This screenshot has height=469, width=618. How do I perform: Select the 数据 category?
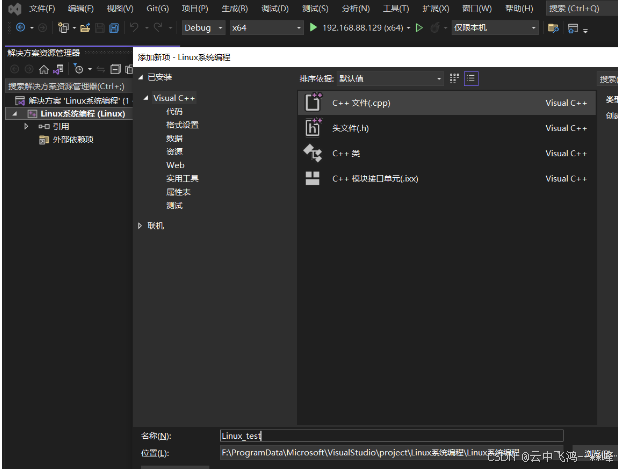tap(174, 138)
